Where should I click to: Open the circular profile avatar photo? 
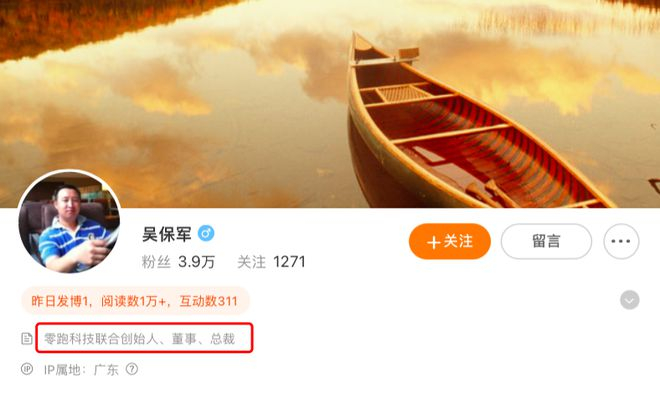point(69,222)
